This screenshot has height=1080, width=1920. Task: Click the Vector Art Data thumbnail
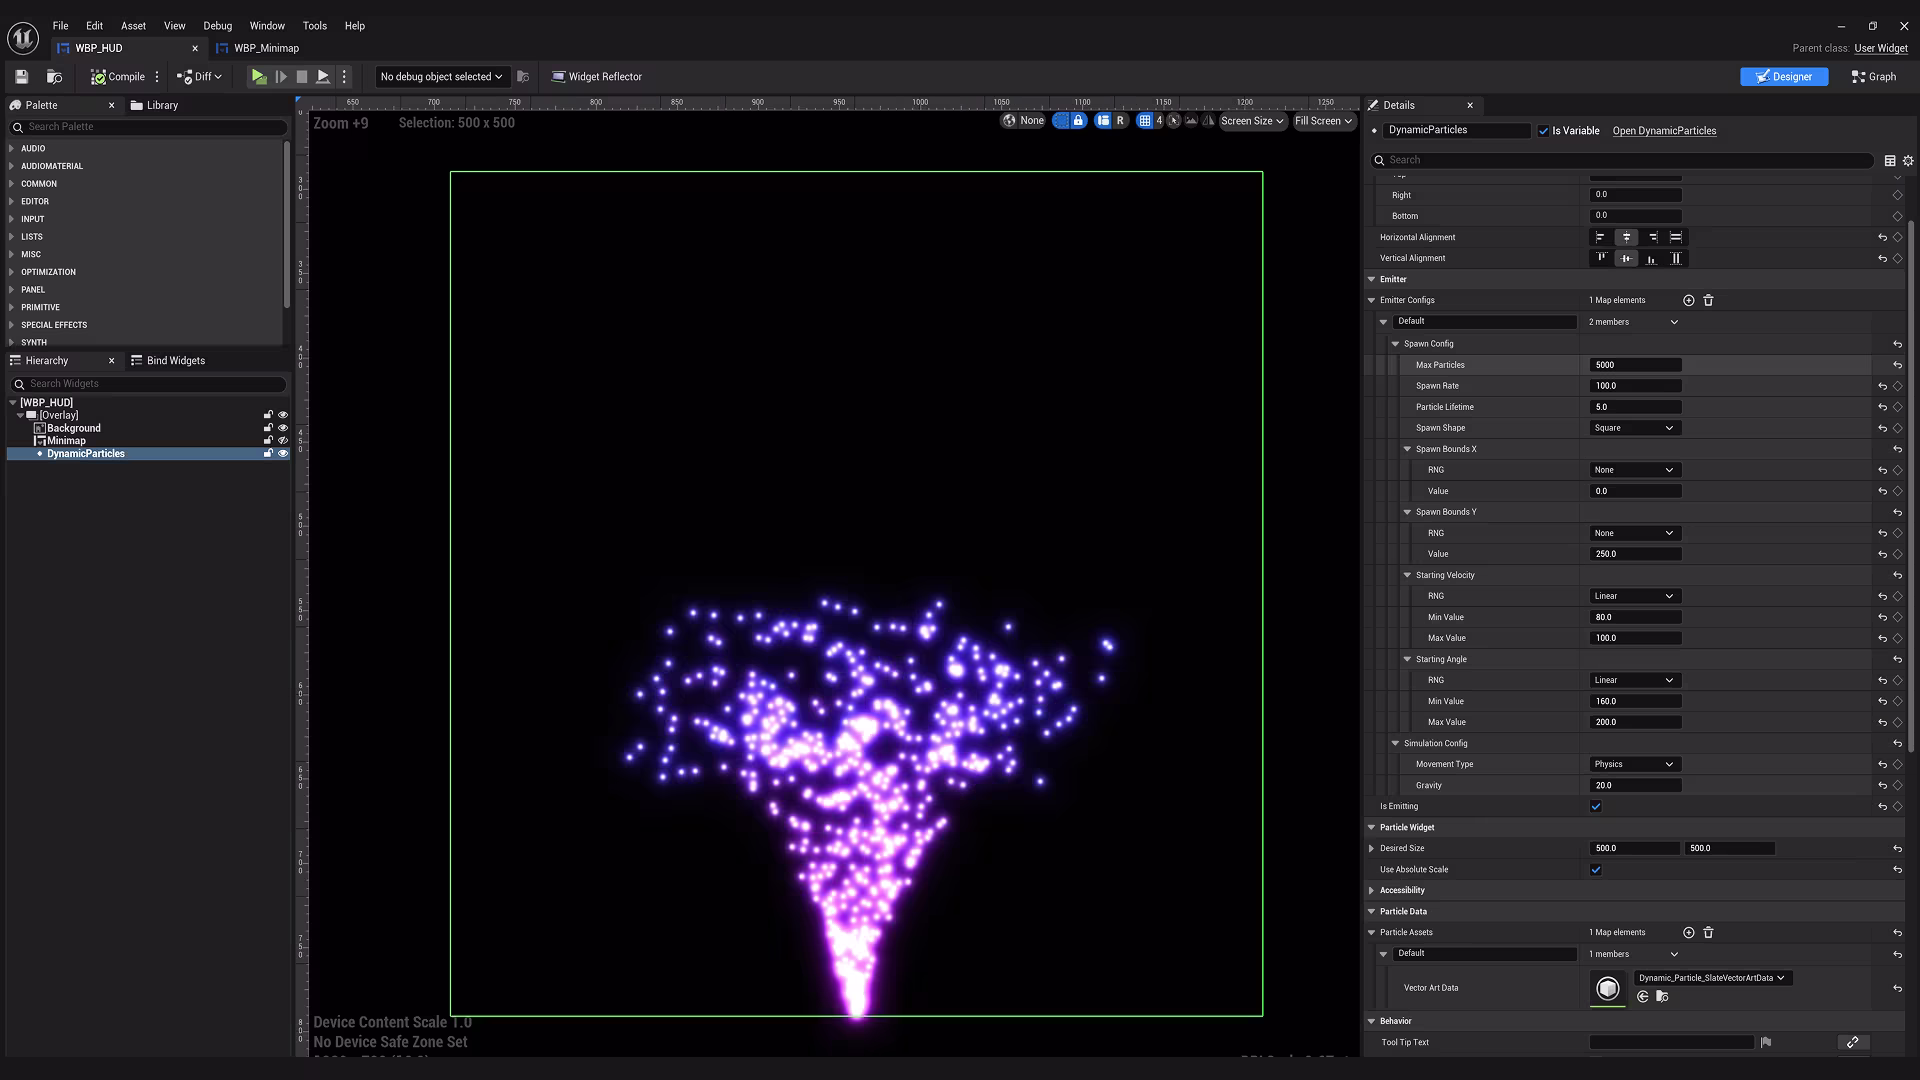pos(1608,988)
